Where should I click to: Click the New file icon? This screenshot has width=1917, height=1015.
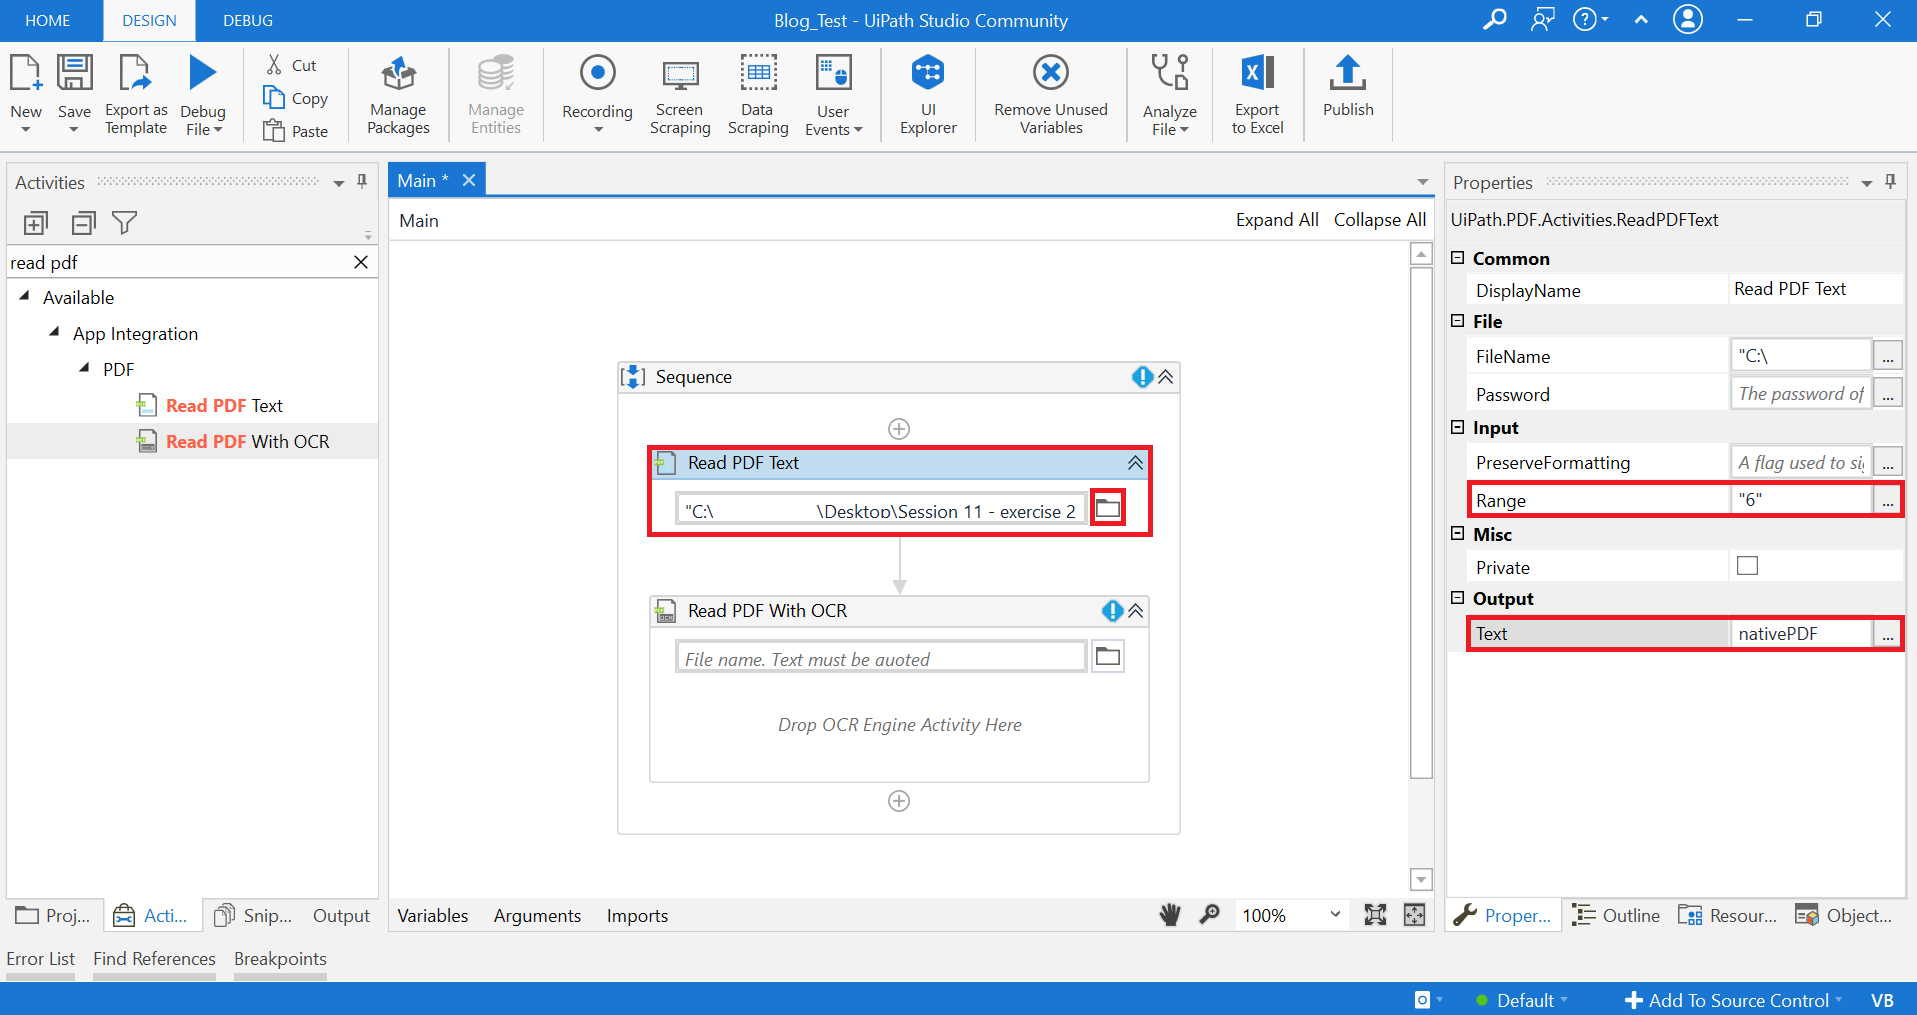coord(25,73)
